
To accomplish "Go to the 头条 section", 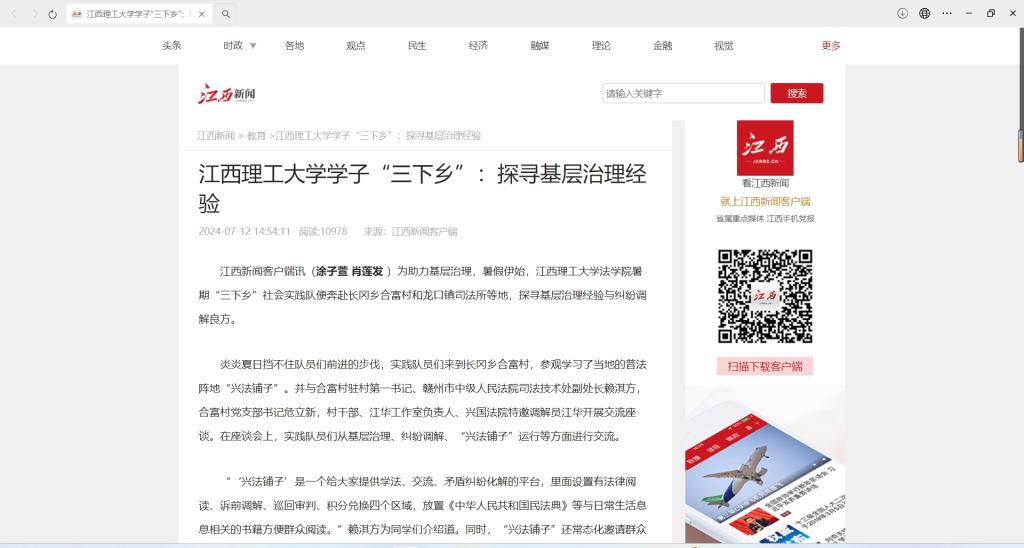I will (x=172, y=46).
